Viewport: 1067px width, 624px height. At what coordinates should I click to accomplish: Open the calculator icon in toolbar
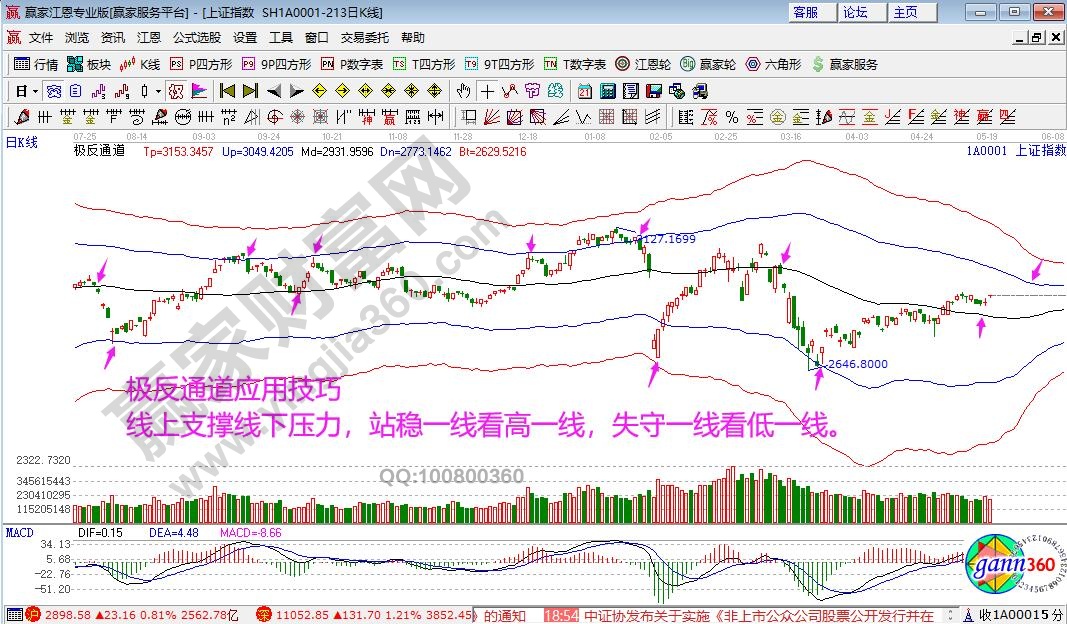point(608,91)
